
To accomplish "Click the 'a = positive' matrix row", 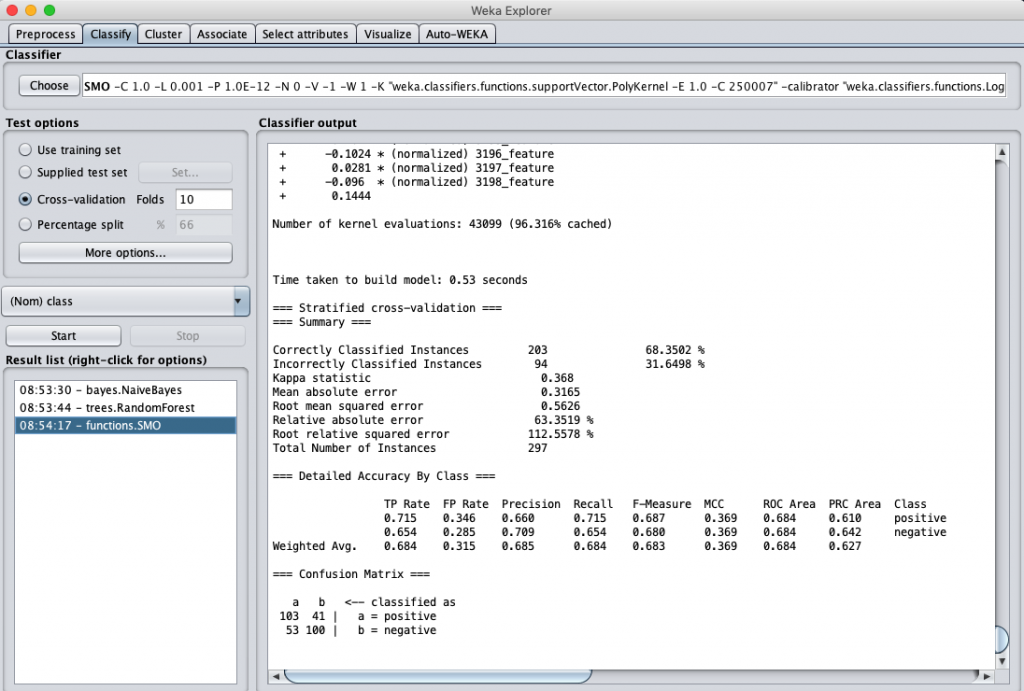I will pos(358,616).
